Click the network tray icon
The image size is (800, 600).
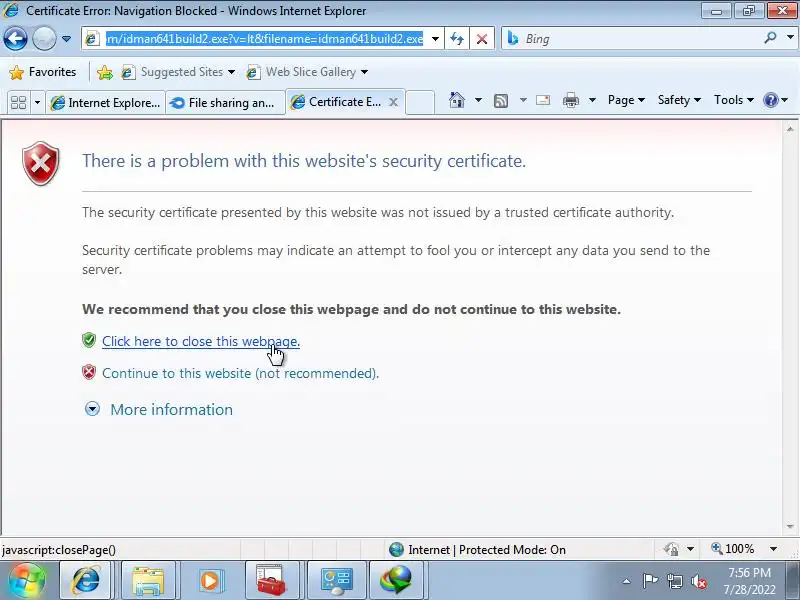(x=674, y=581)
